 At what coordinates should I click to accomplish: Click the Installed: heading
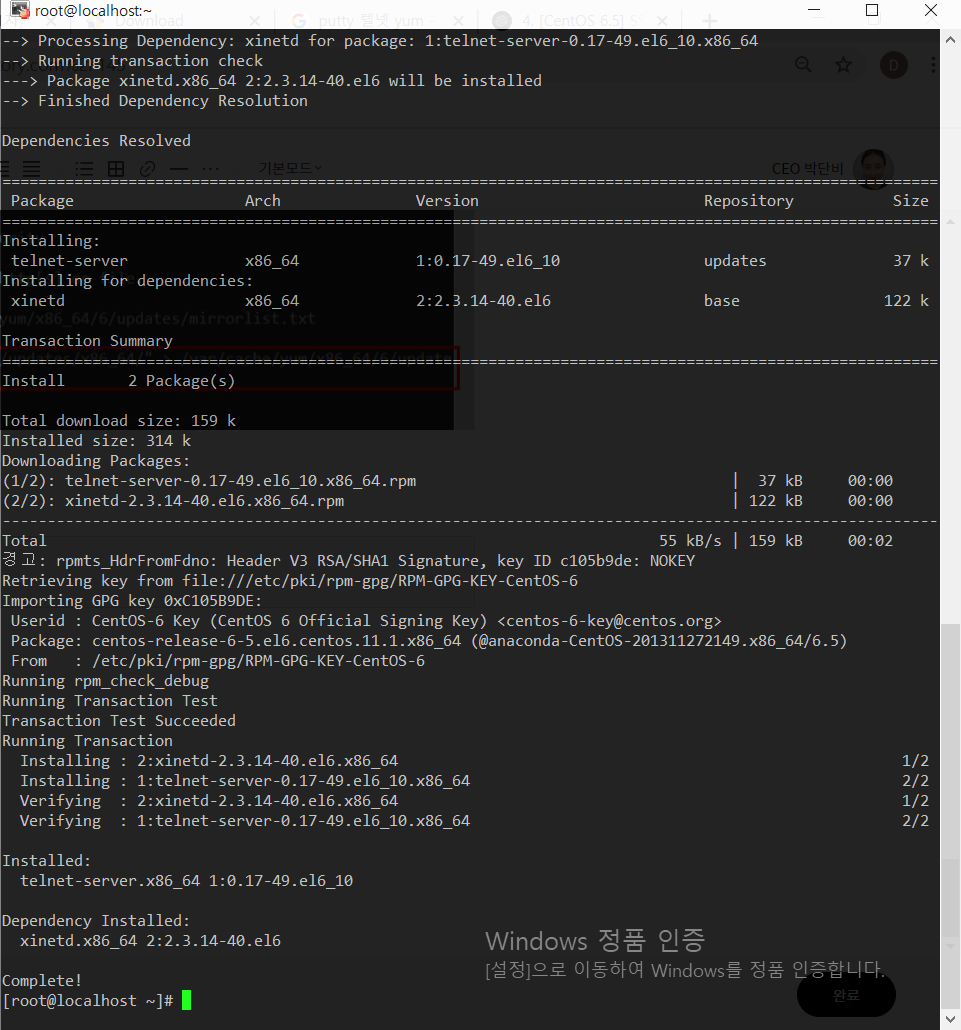point(47,861)
